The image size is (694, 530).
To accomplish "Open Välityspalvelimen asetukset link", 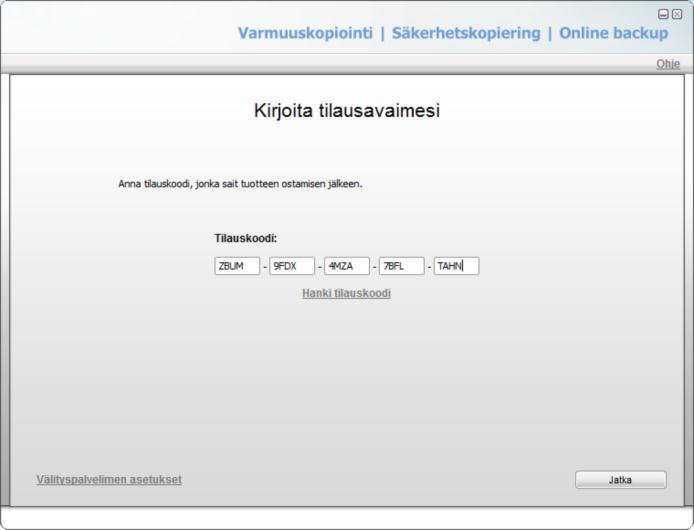I will 109,480.
